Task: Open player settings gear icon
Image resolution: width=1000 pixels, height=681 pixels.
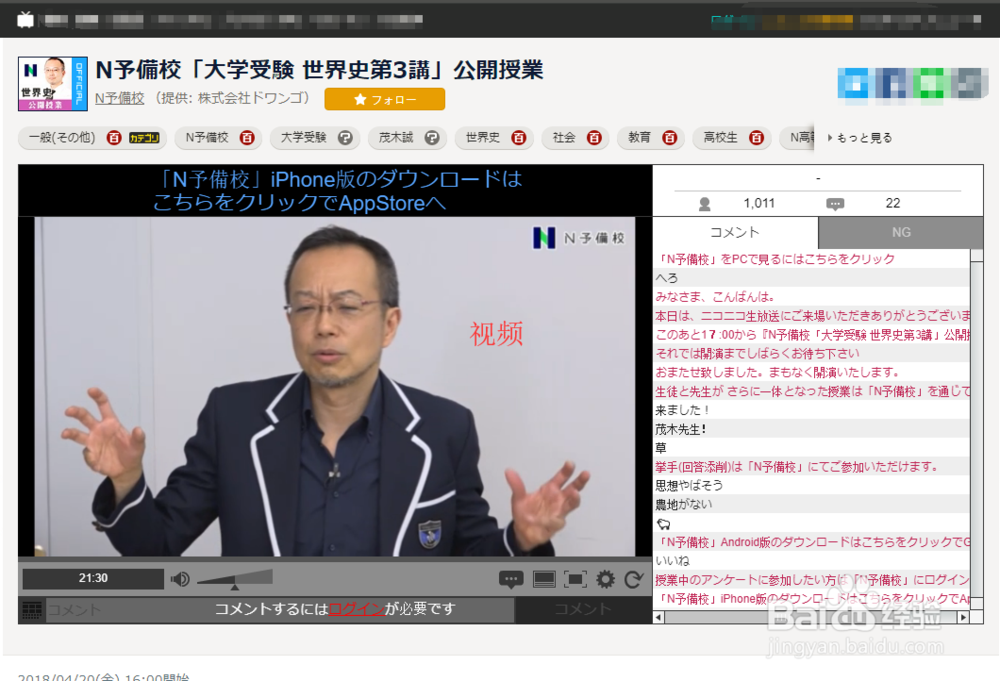Action: click(x=605, y=580)
